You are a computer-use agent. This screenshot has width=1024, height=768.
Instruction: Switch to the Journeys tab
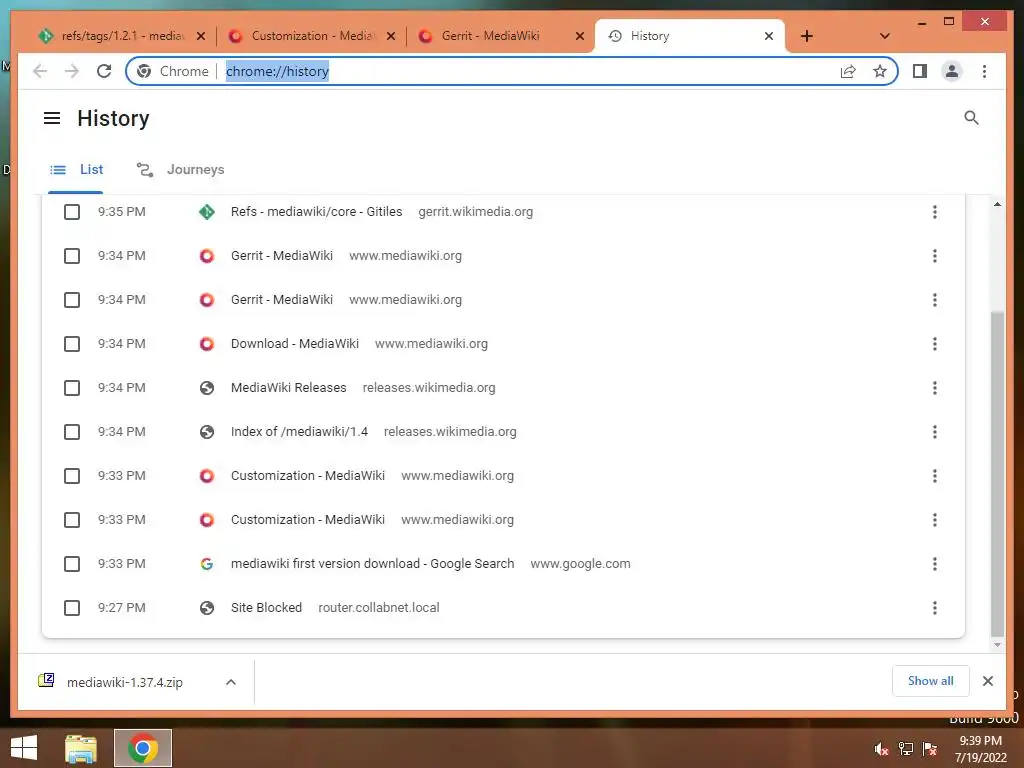(x=180, y=170)
